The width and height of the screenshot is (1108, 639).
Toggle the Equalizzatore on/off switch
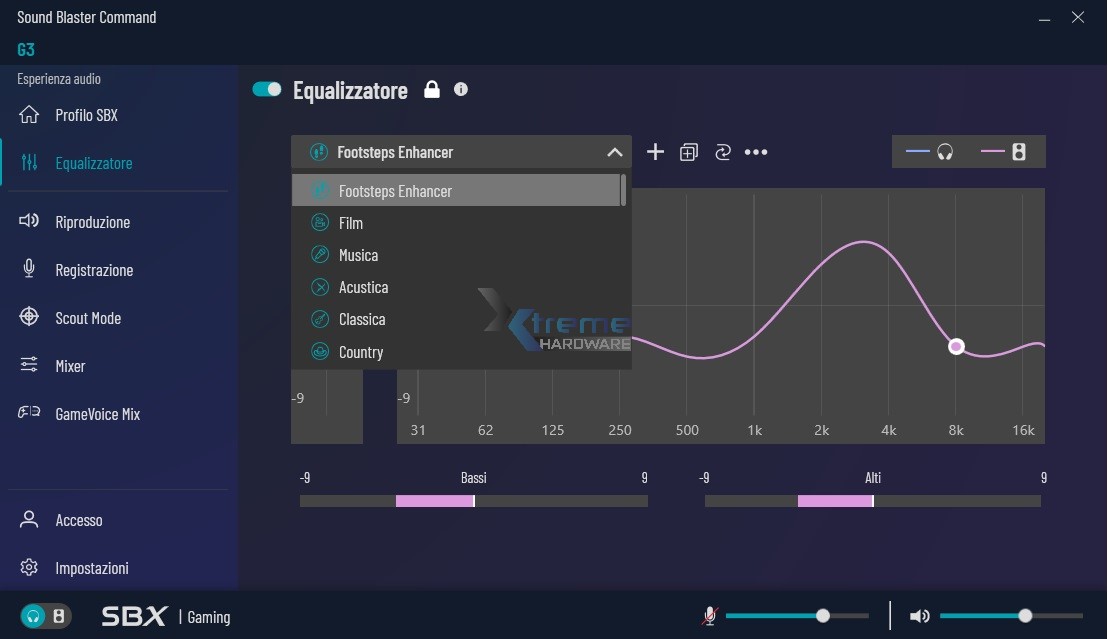coord(267,90)
